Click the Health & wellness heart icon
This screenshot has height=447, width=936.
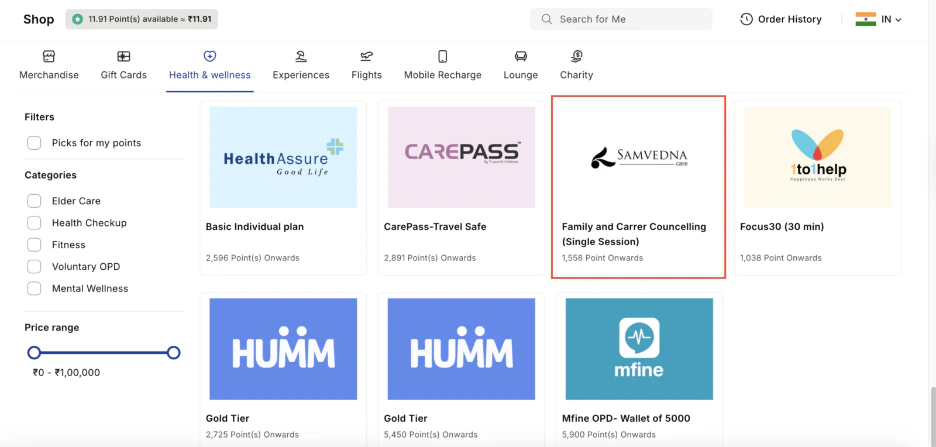[210, 56]
